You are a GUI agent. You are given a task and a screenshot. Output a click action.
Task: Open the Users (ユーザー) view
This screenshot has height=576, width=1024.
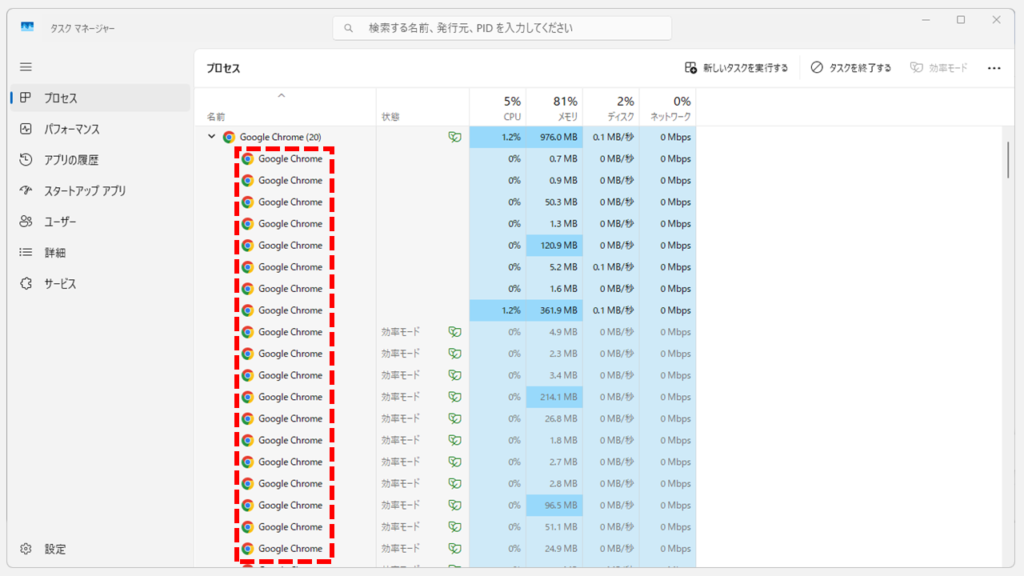click(x=70, y=221)
